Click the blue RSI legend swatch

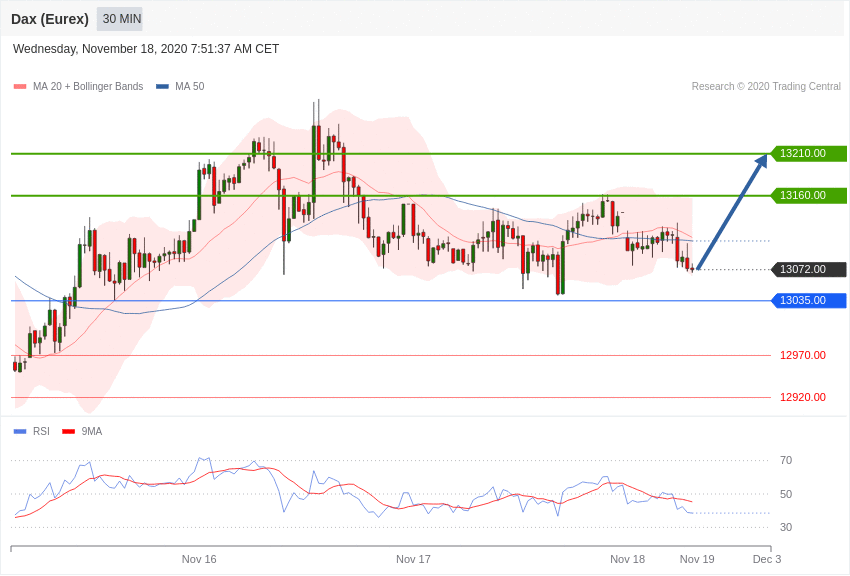[20, 432]
